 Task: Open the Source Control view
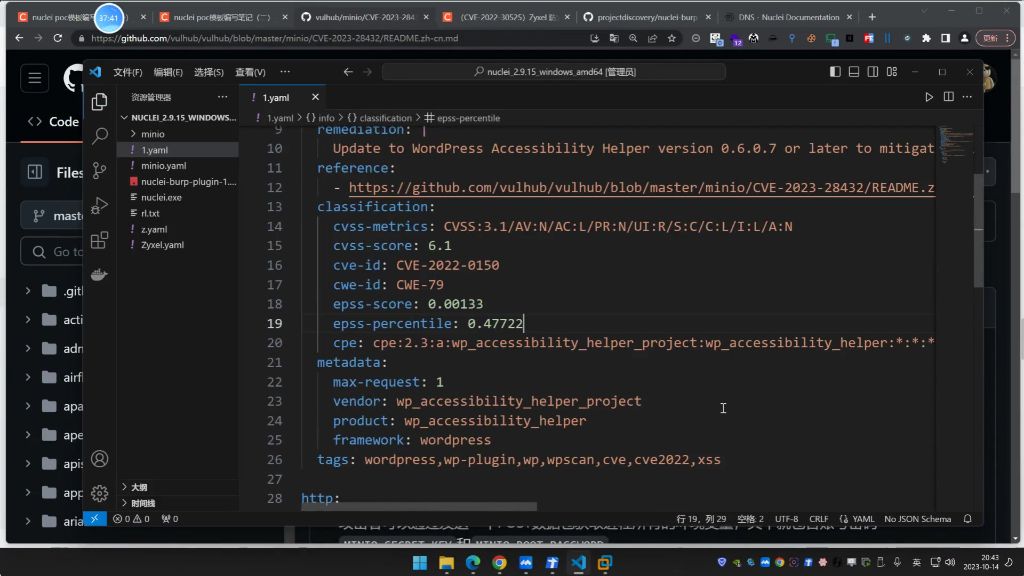99,170
